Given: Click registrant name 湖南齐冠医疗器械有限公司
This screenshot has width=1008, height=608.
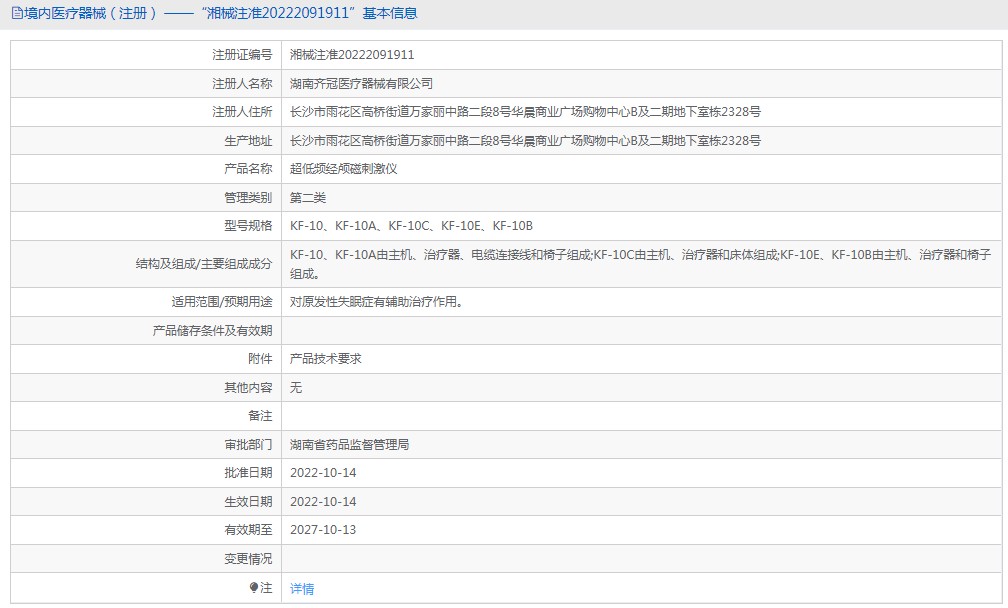Looking at the screenshot, I should point(361,84).
